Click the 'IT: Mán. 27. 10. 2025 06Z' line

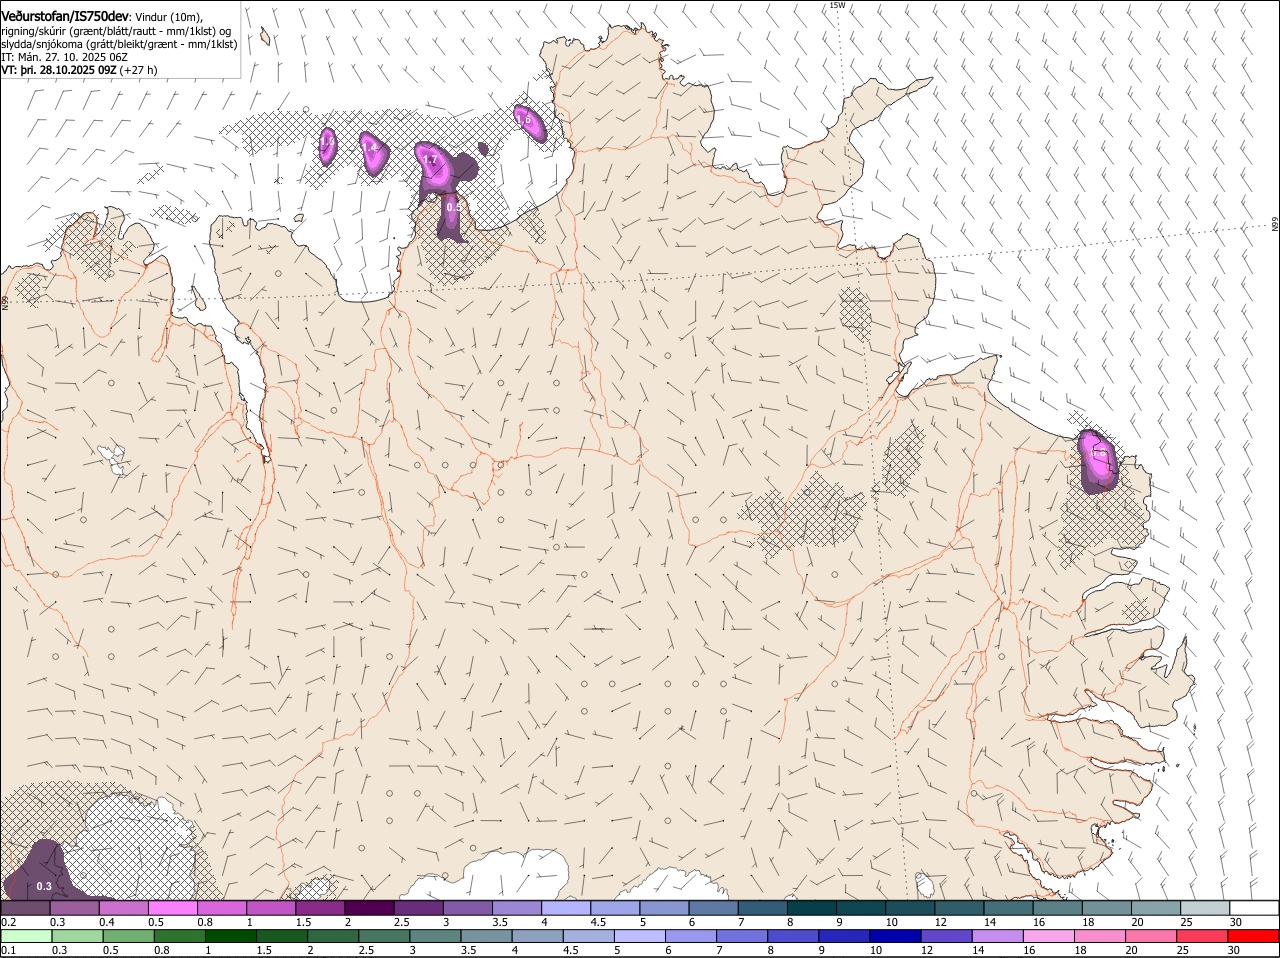click(64, 58)
